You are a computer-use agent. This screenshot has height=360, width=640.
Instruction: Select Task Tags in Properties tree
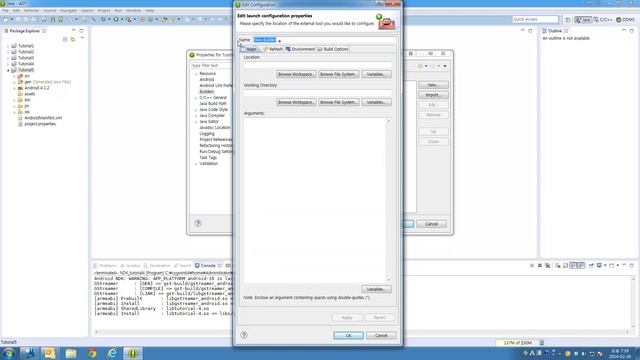click(x=208, y=158)
